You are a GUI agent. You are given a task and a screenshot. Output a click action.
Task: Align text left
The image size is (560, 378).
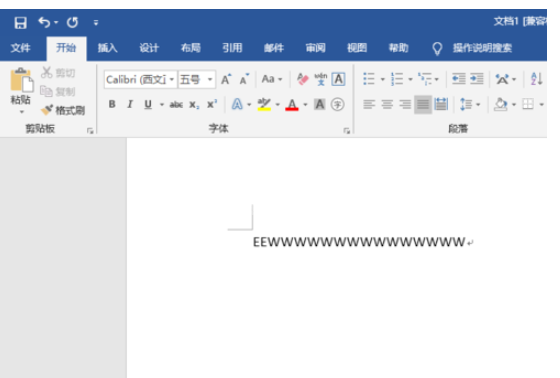tap(369, 104)
